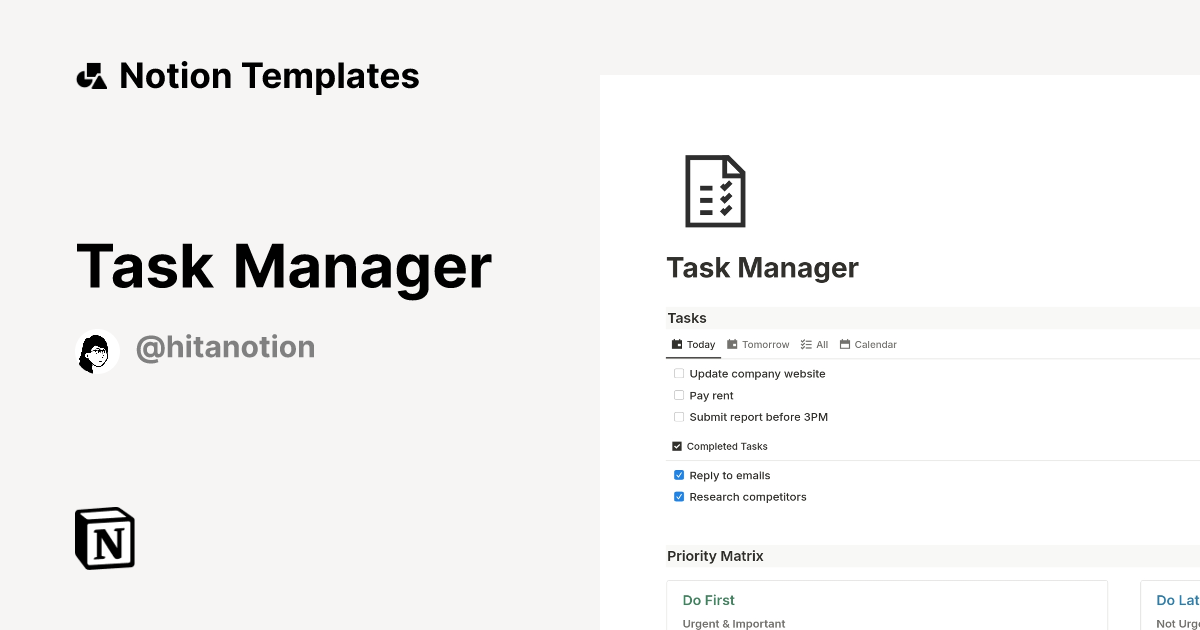Screen dimensions: 1200x630
Task: Click the calendar icon beside Today
Action: tap(677, 344)
